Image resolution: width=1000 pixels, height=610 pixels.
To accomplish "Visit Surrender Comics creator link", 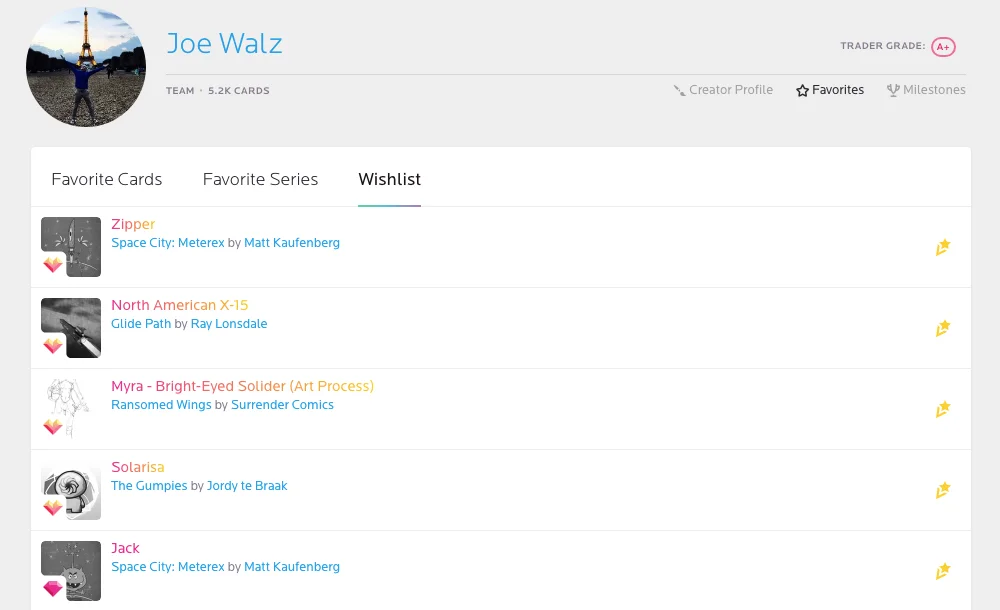I will pyautogui.click(x=282, y=405).
